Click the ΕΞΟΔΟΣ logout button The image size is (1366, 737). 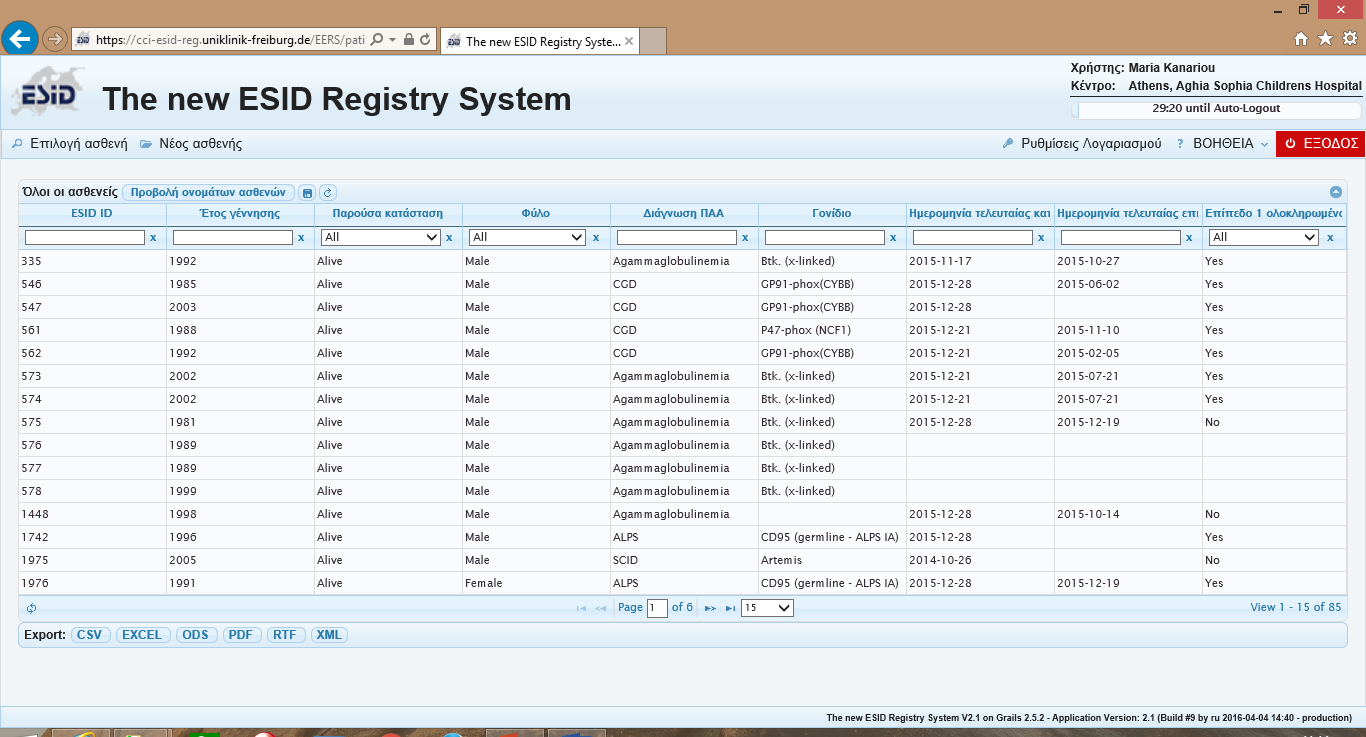pyautogui.click(x=1321, y=144)
